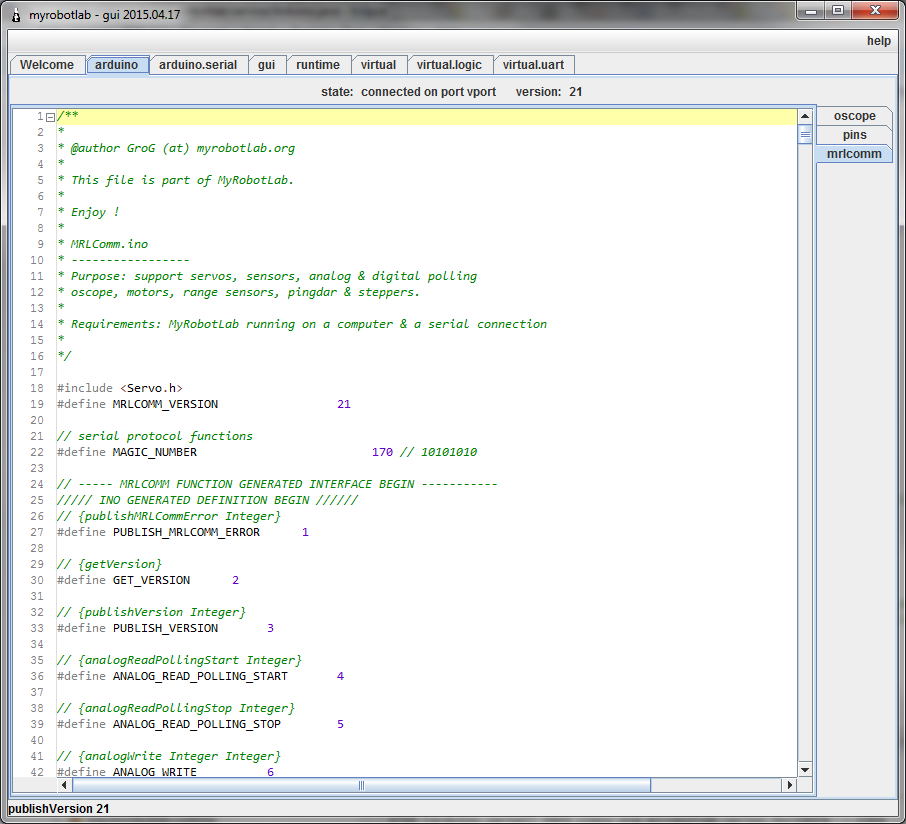The height and width of the screenshot is (824, 906).
Task: Maximize the myrobotlab window
Action: click(838, 11)
